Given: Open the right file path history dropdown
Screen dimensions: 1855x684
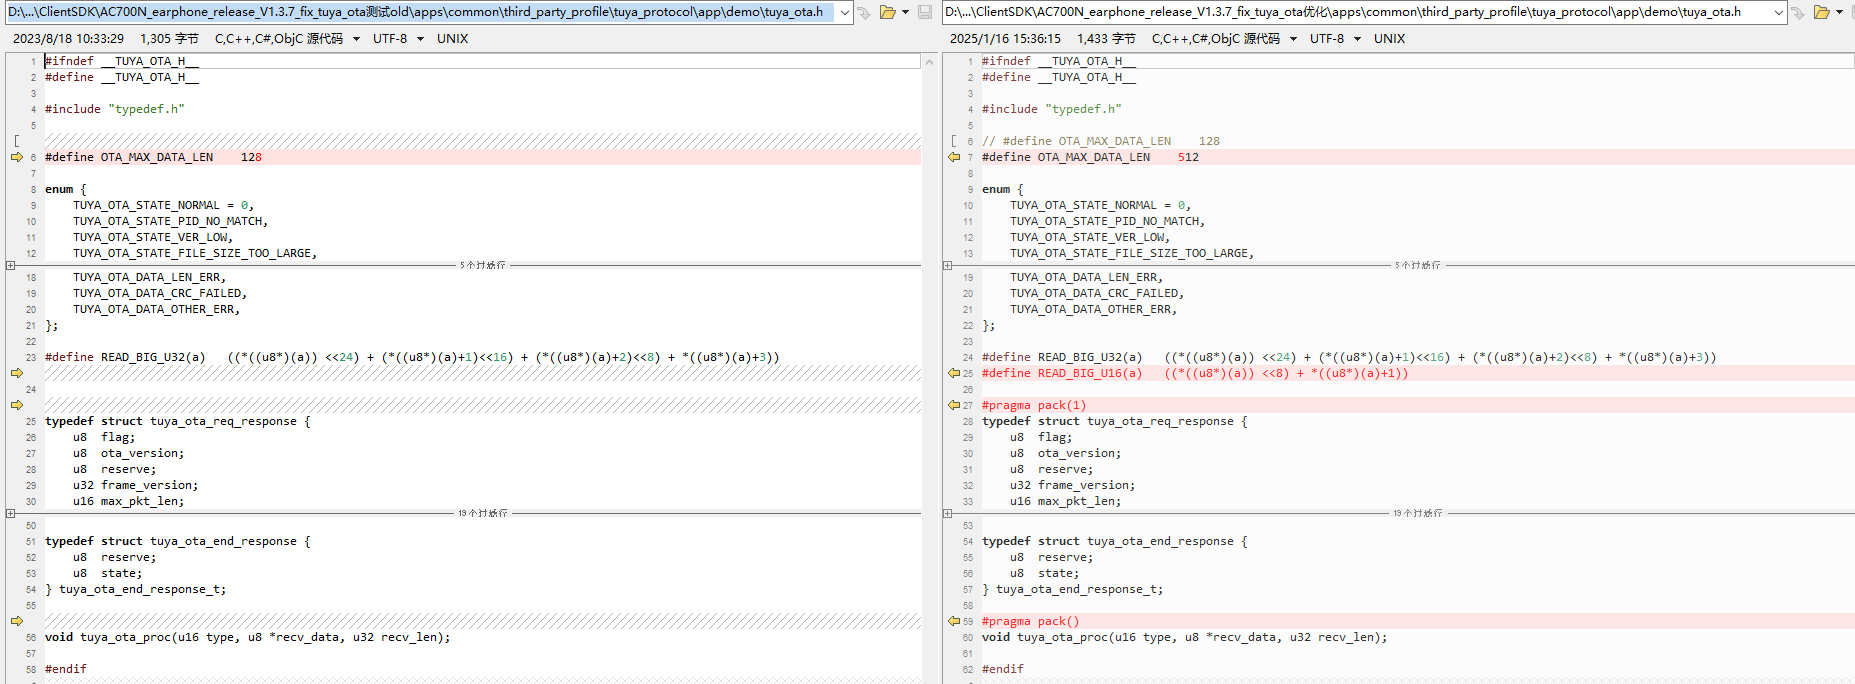Looking at the screenshot, I should coord(1779,13).
